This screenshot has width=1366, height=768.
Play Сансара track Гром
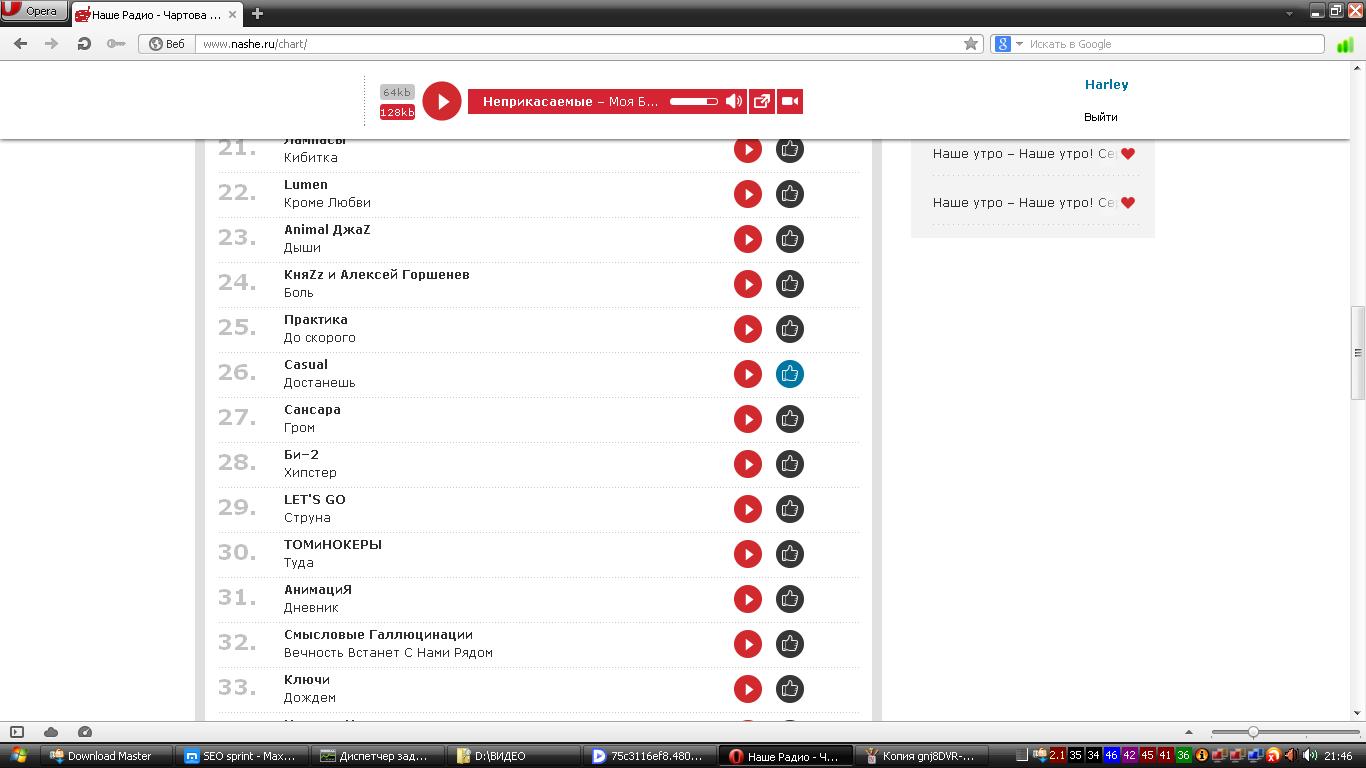coord(748,419)
